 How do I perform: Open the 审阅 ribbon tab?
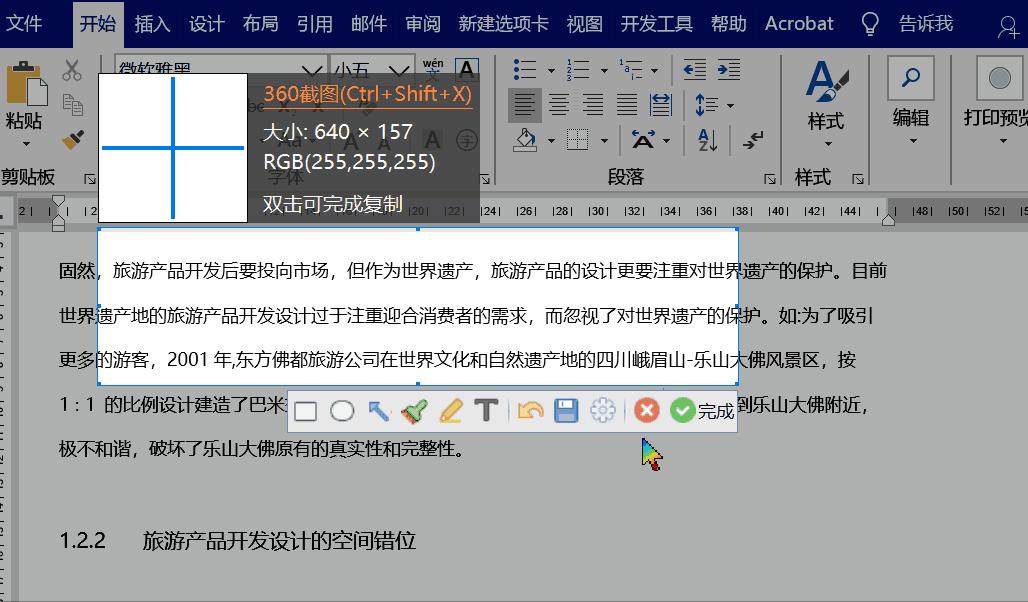423,23
